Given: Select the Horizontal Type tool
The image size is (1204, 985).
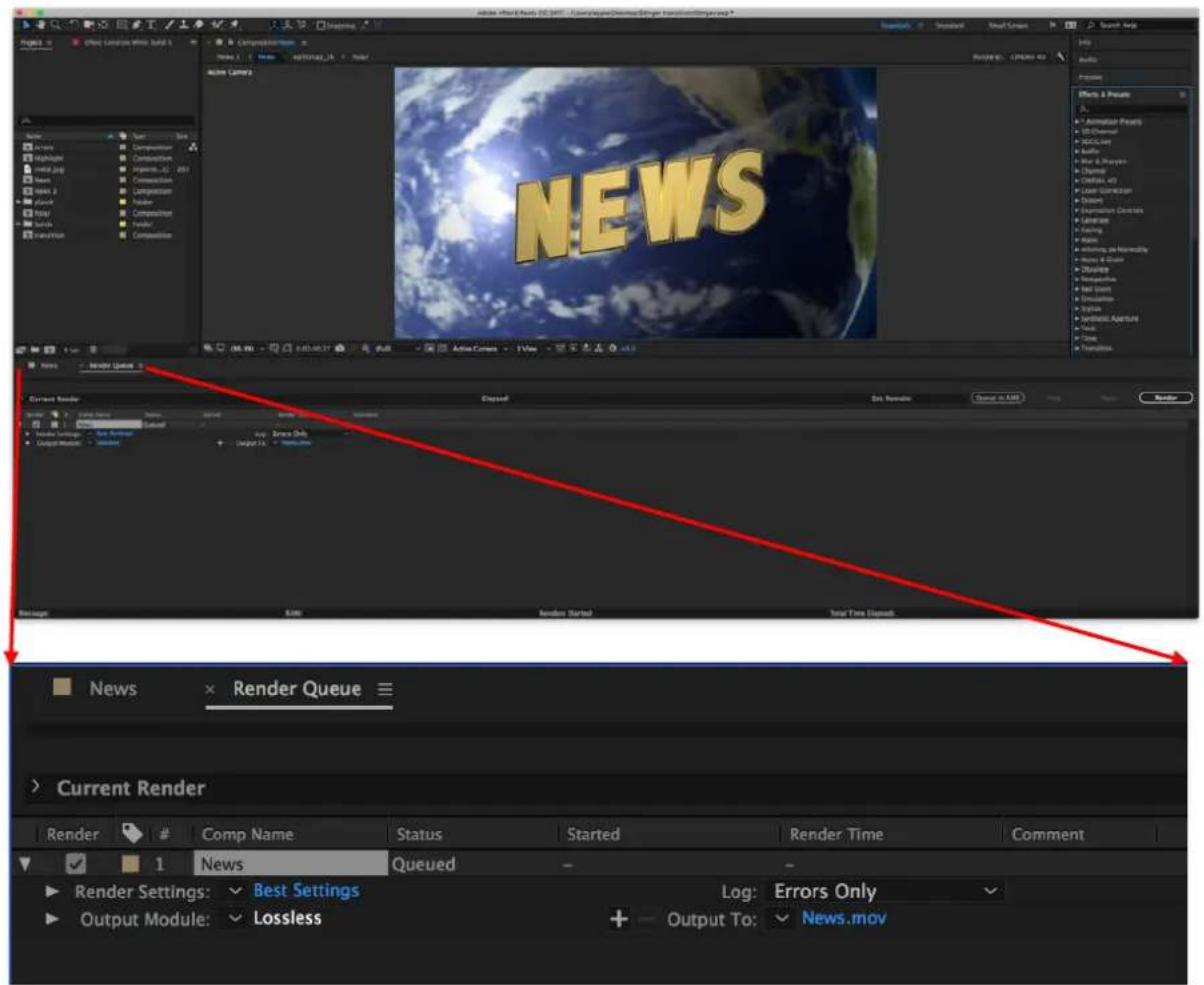Looking at the screenshot, I should tap(151, 25).
